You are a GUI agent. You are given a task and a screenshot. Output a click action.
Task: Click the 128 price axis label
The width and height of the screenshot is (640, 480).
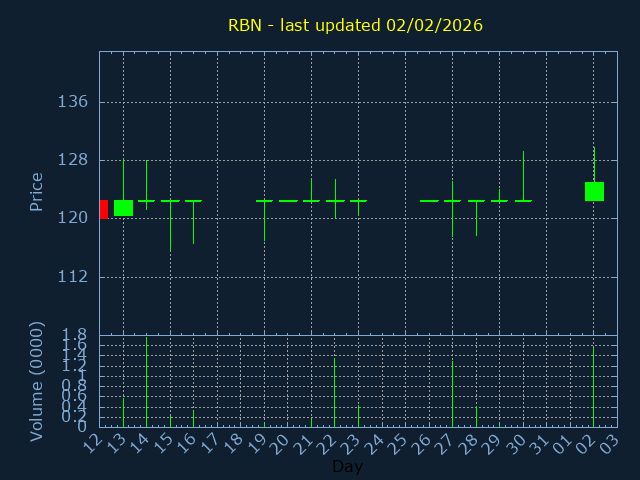74,160
